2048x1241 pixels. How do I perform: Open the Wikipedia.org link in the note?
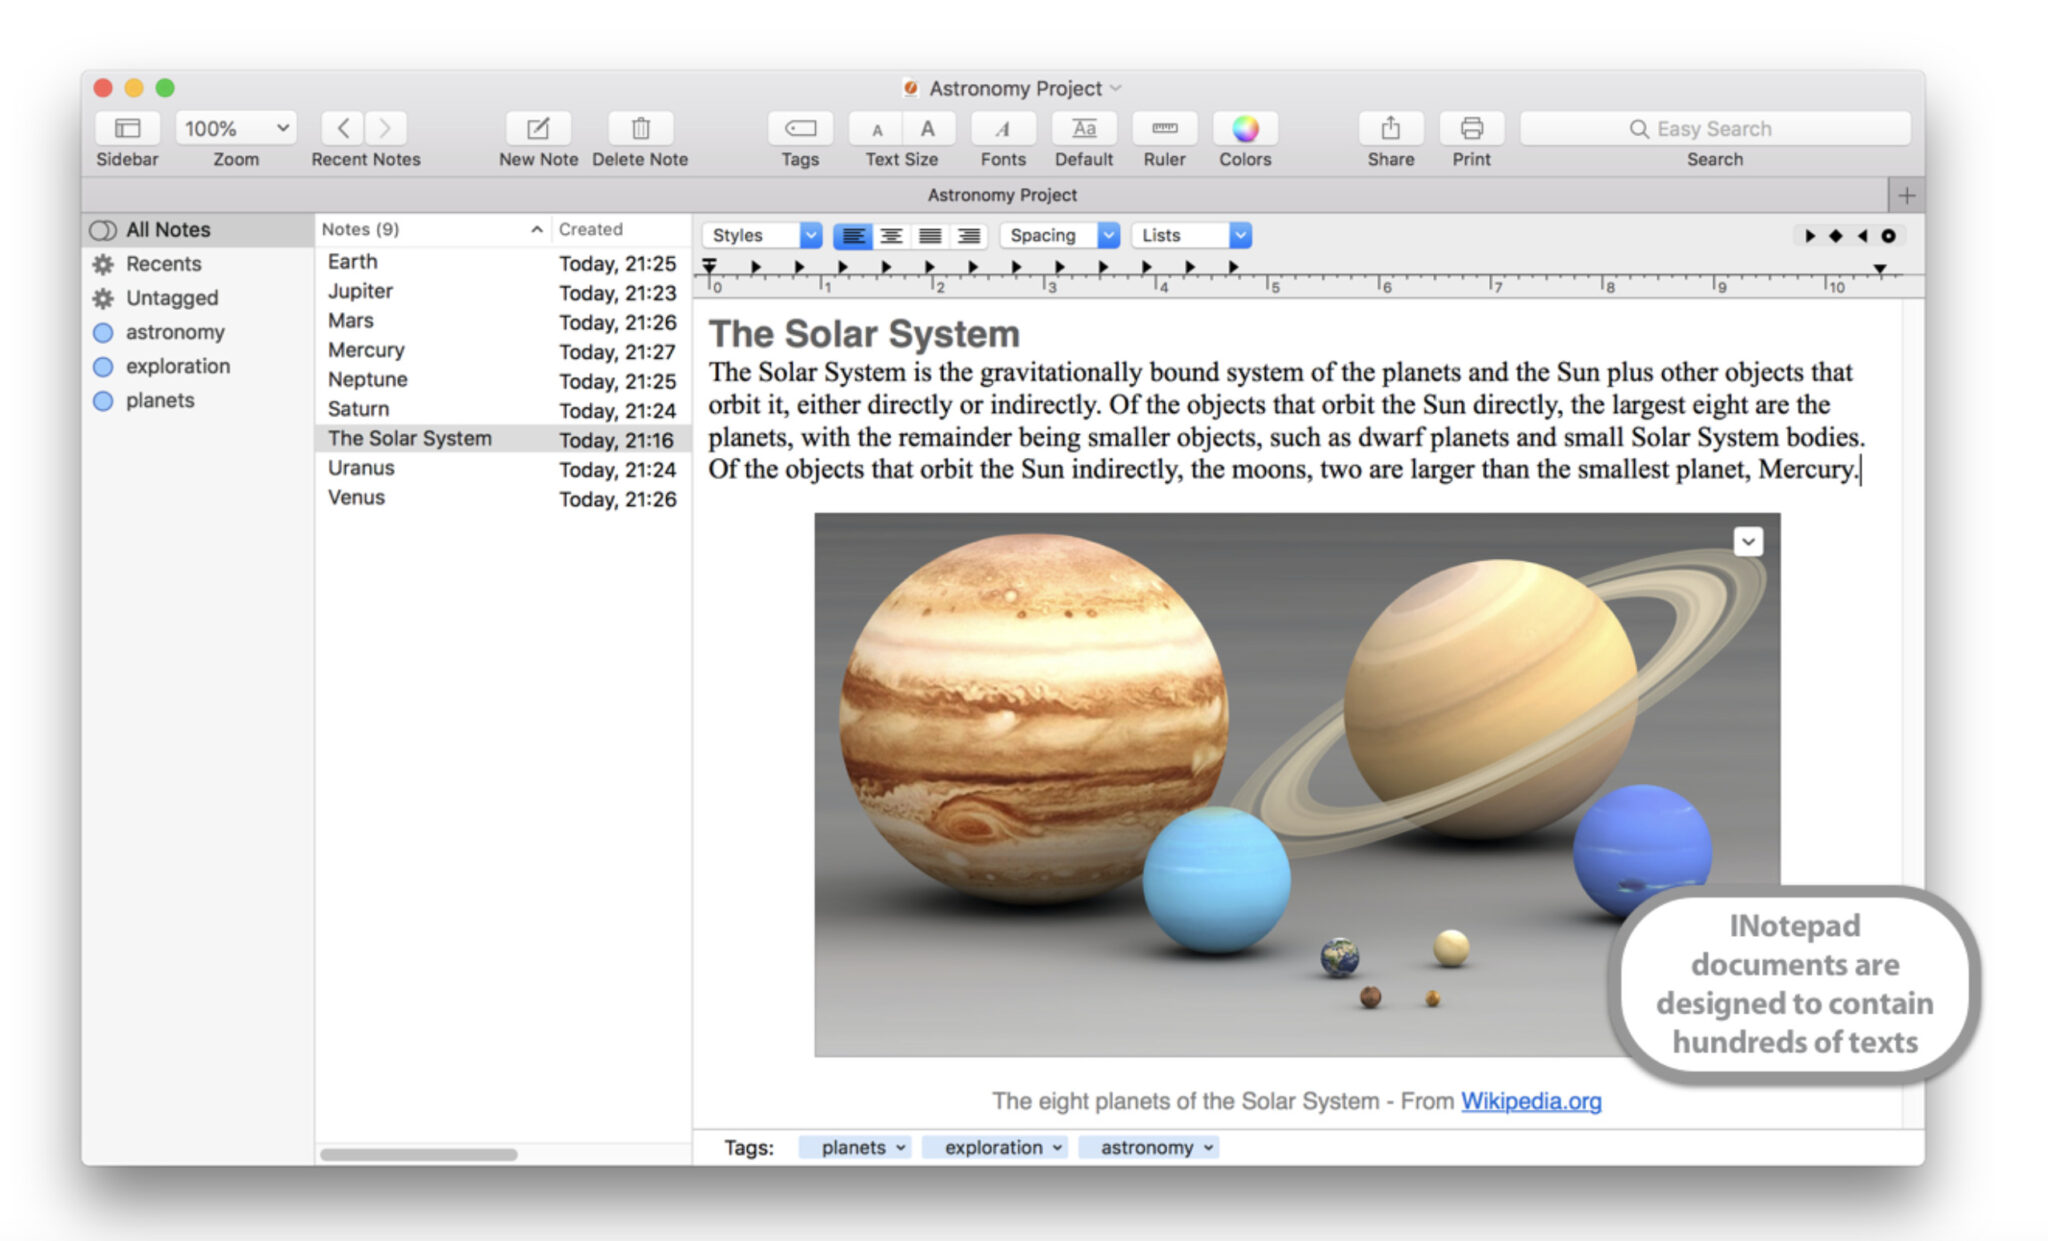coord(1530,1101)
